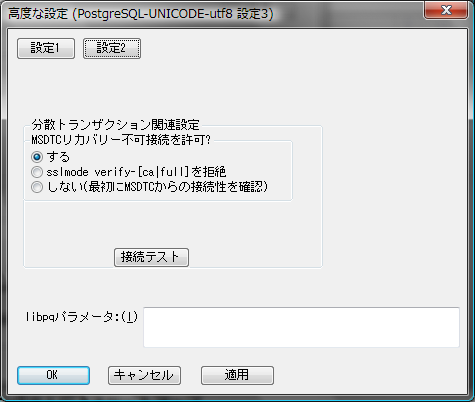
Task: Click the 最初にMSDTCからの接続性を確認 label text
Action: point(177,187)
